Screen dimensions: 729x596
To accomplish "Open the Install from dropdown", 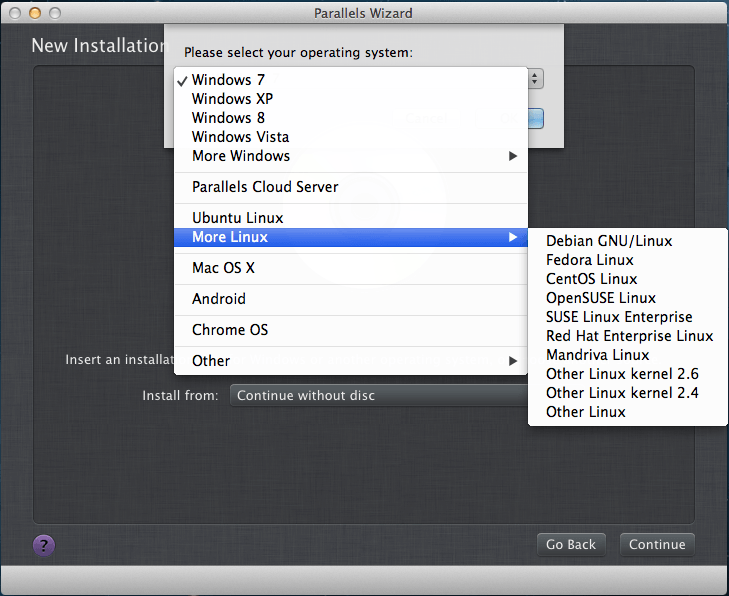I will click(x=379, y=395).
